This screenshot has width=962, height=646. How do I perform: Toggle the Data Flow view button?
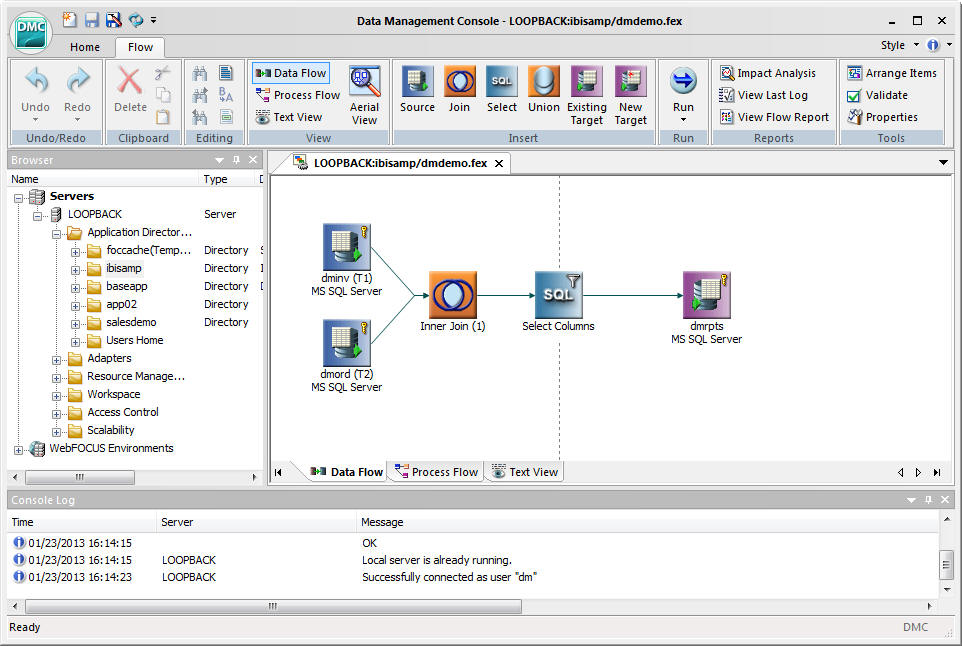coord(291,73)
